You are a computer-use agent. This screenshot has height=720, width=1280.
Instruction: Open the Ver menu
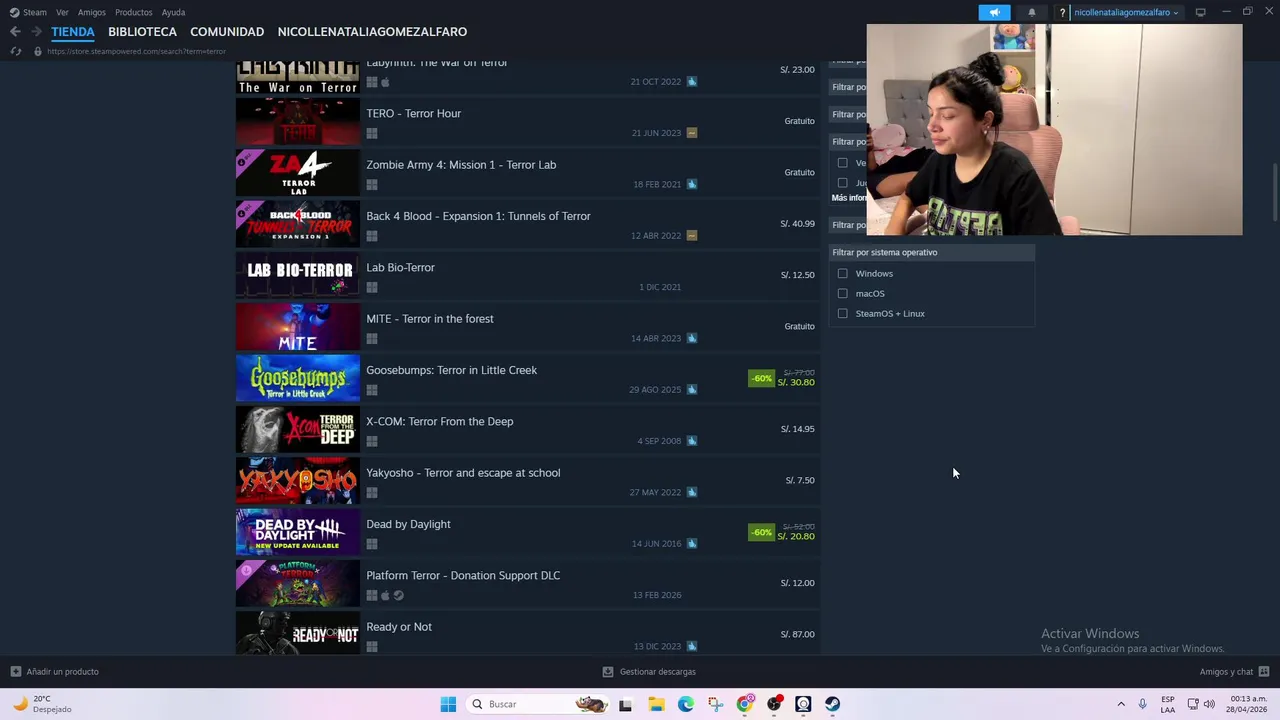[x=62, y=12]
